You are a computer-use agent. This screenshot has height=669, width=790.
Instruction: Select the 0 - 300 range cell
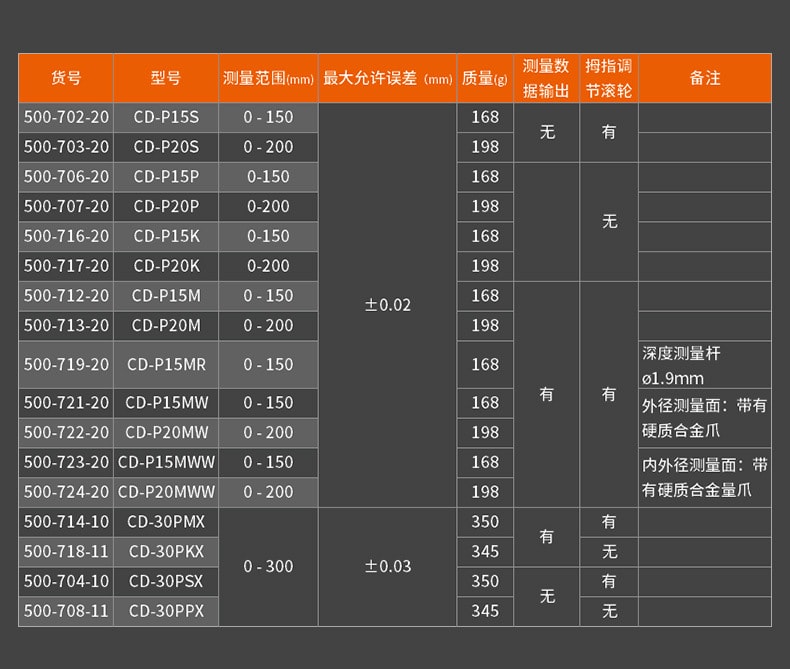(268, 566)
